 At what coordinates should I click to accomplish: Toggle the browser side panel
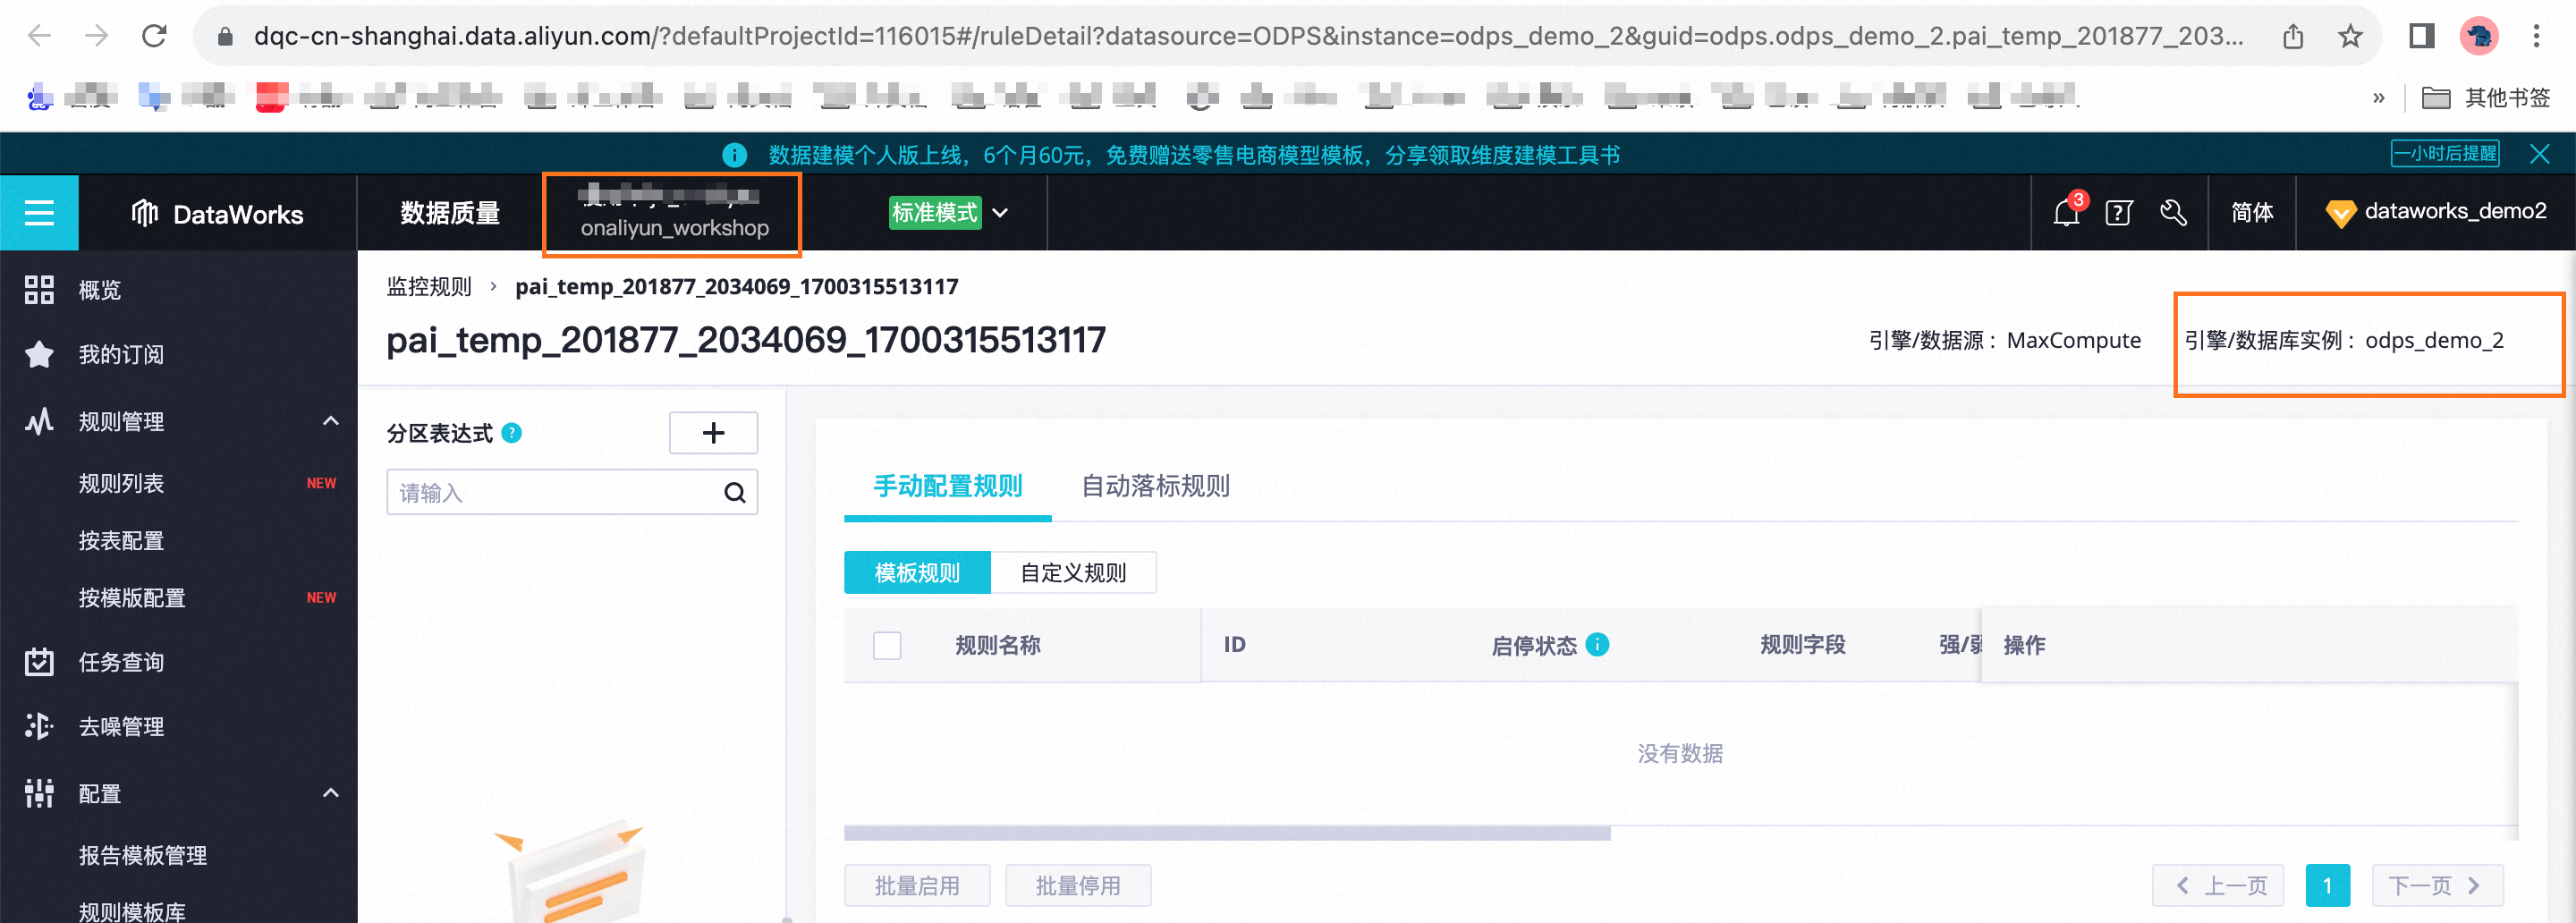coord(2421,37)
